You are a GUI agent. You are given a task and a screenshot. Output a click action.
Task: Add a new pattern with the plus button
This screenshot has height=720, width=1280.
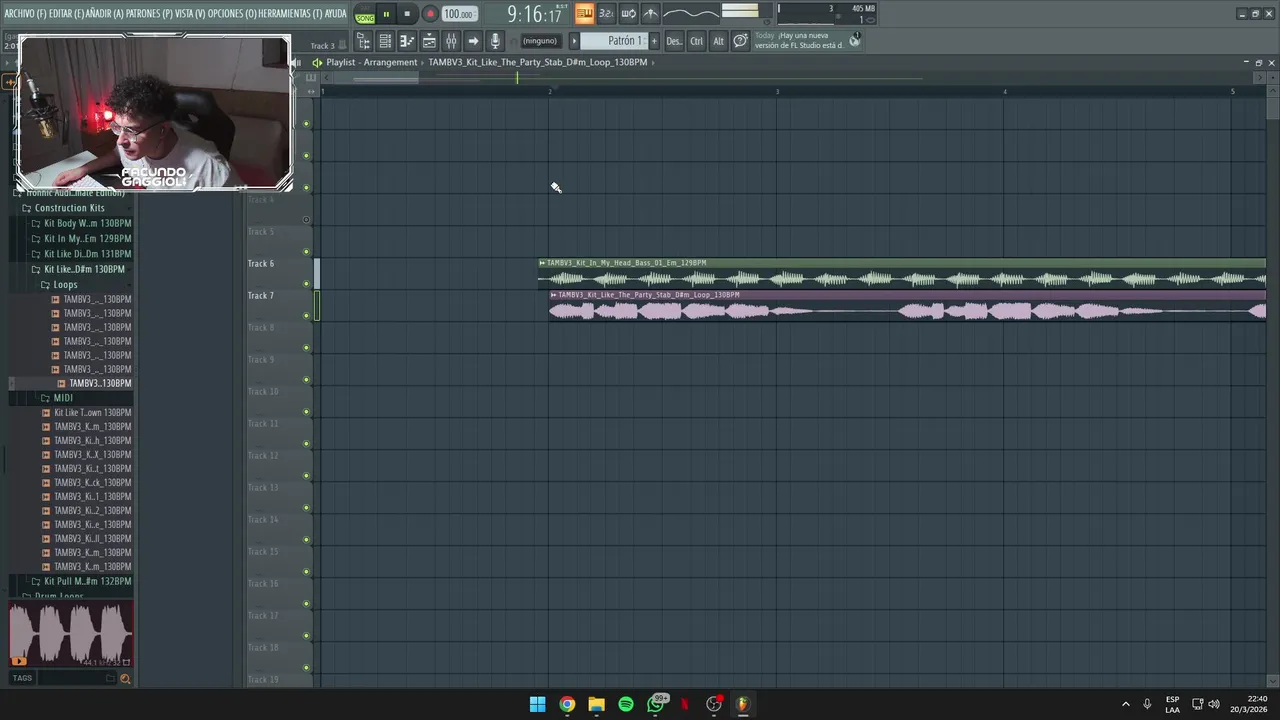tap(654, 41)
